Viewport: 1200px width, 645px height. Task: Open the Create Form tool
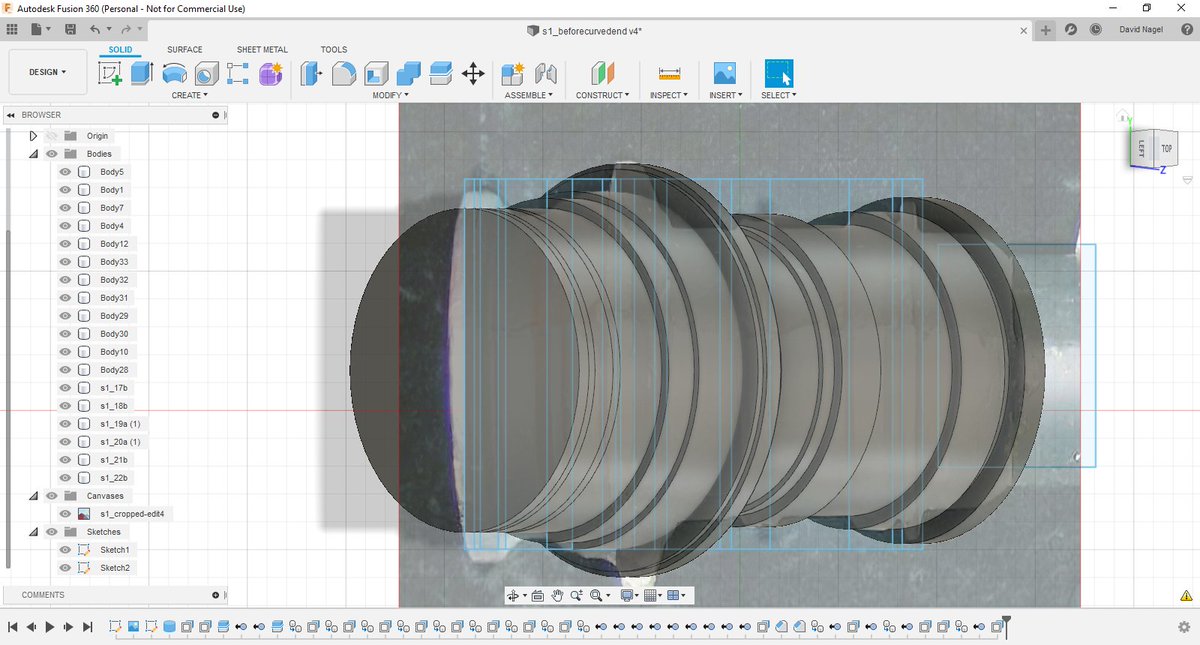pos(270,74)
